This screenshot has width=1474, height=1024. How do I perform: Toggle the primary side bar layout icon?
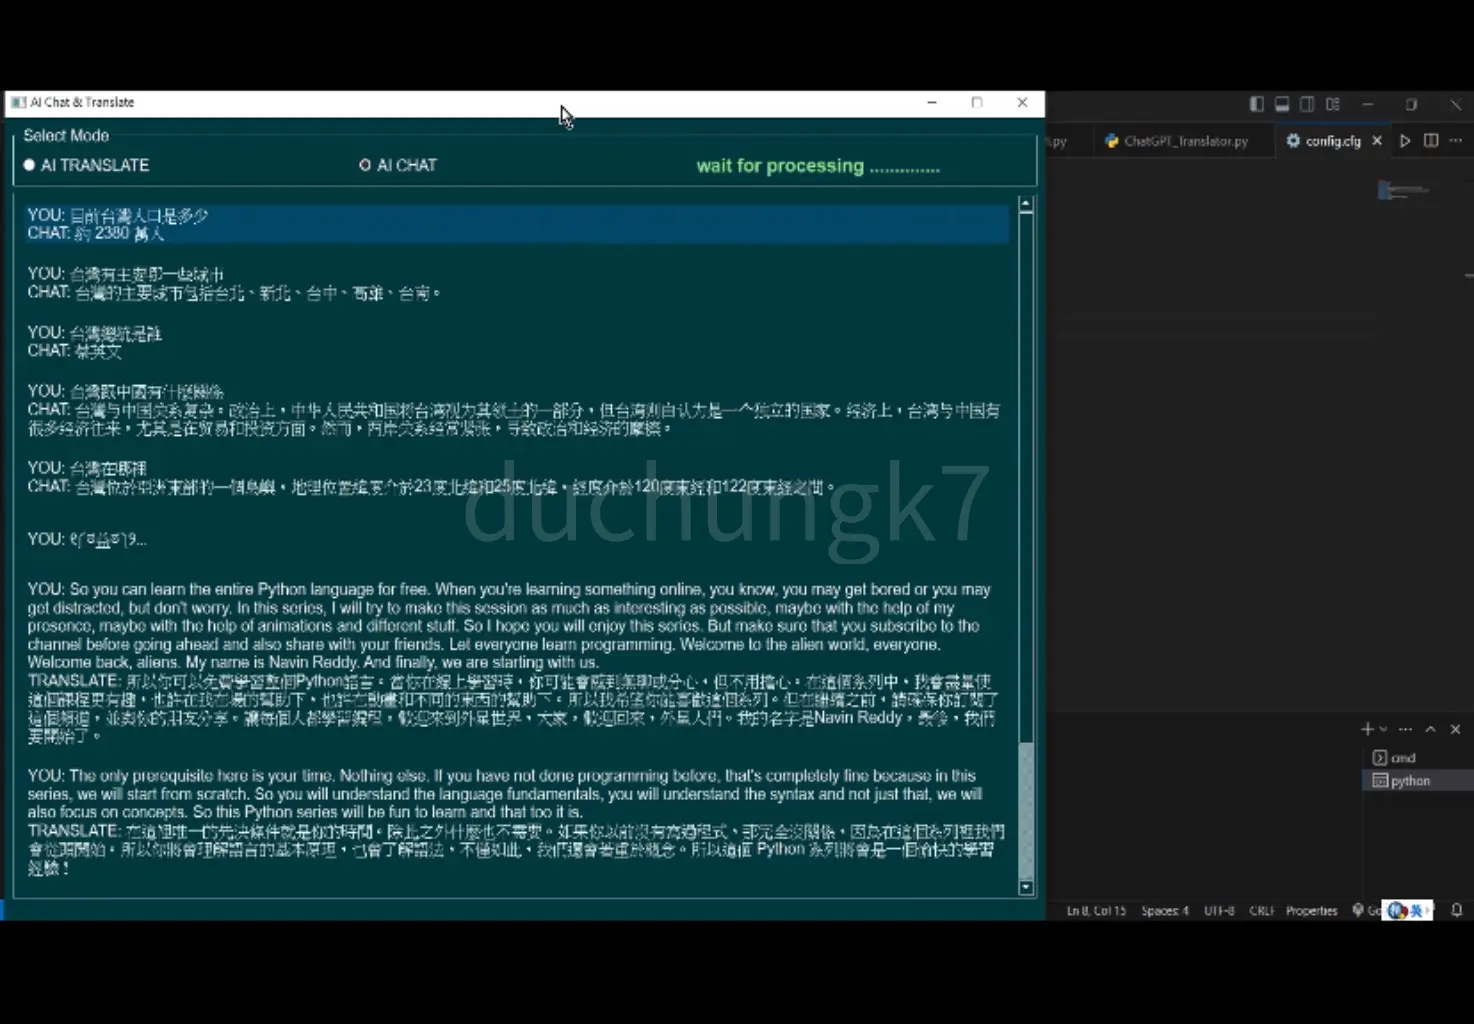pyautogui.click(x=1256, y=104)
